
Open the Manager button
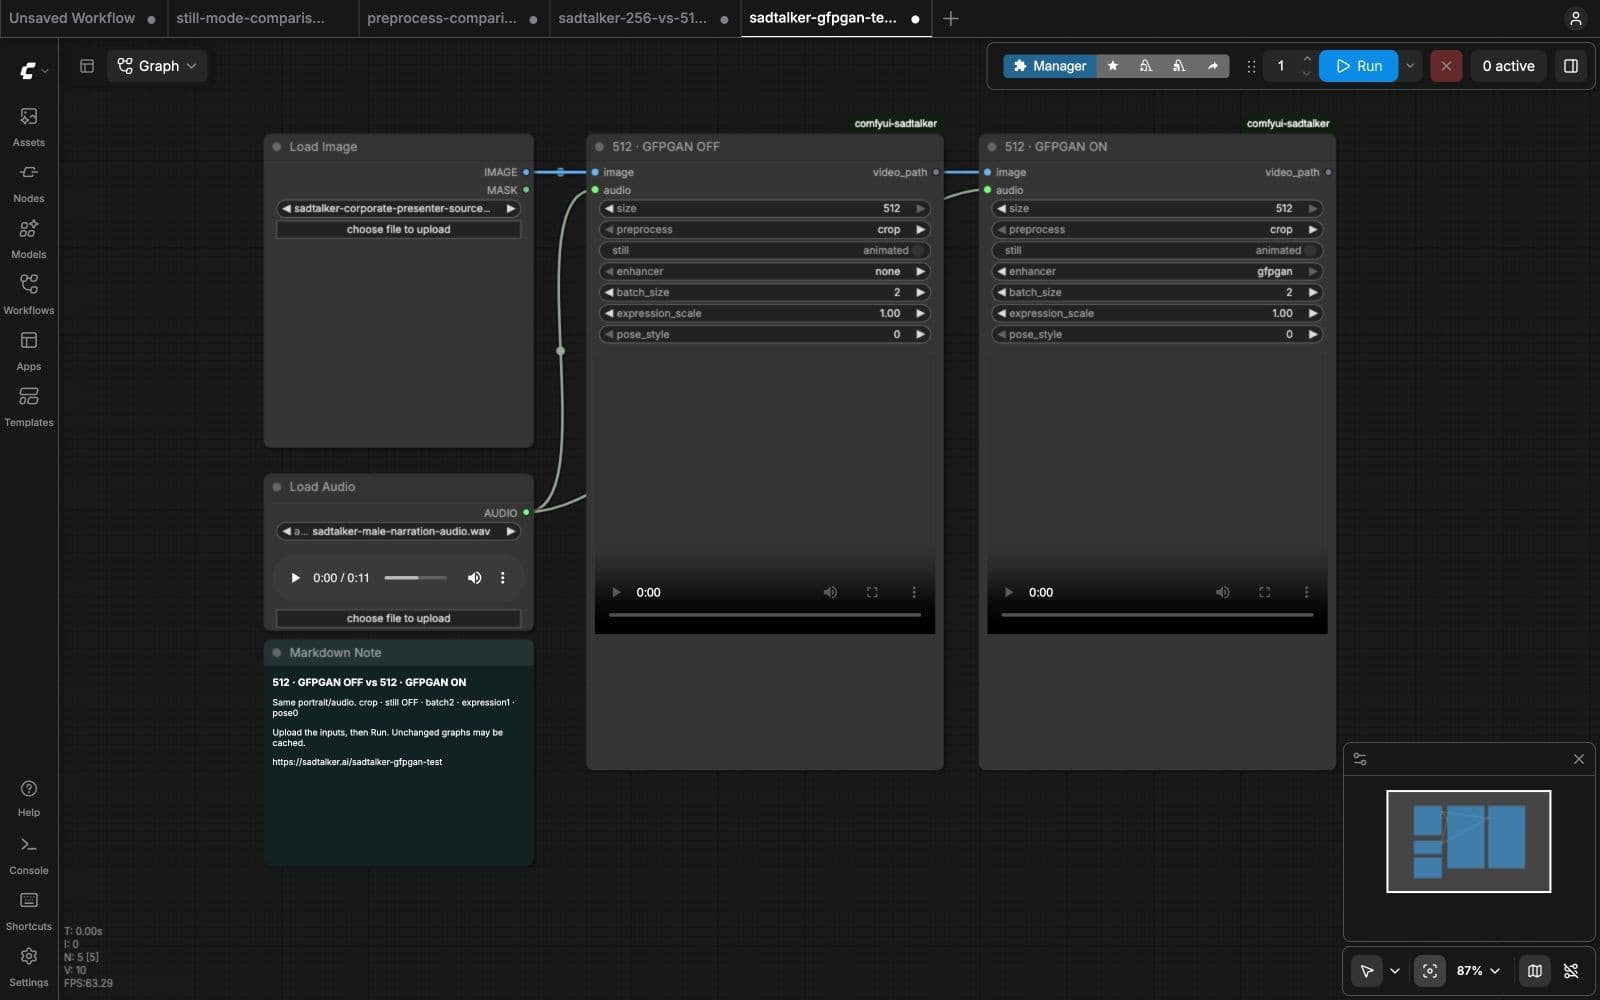1049,66
